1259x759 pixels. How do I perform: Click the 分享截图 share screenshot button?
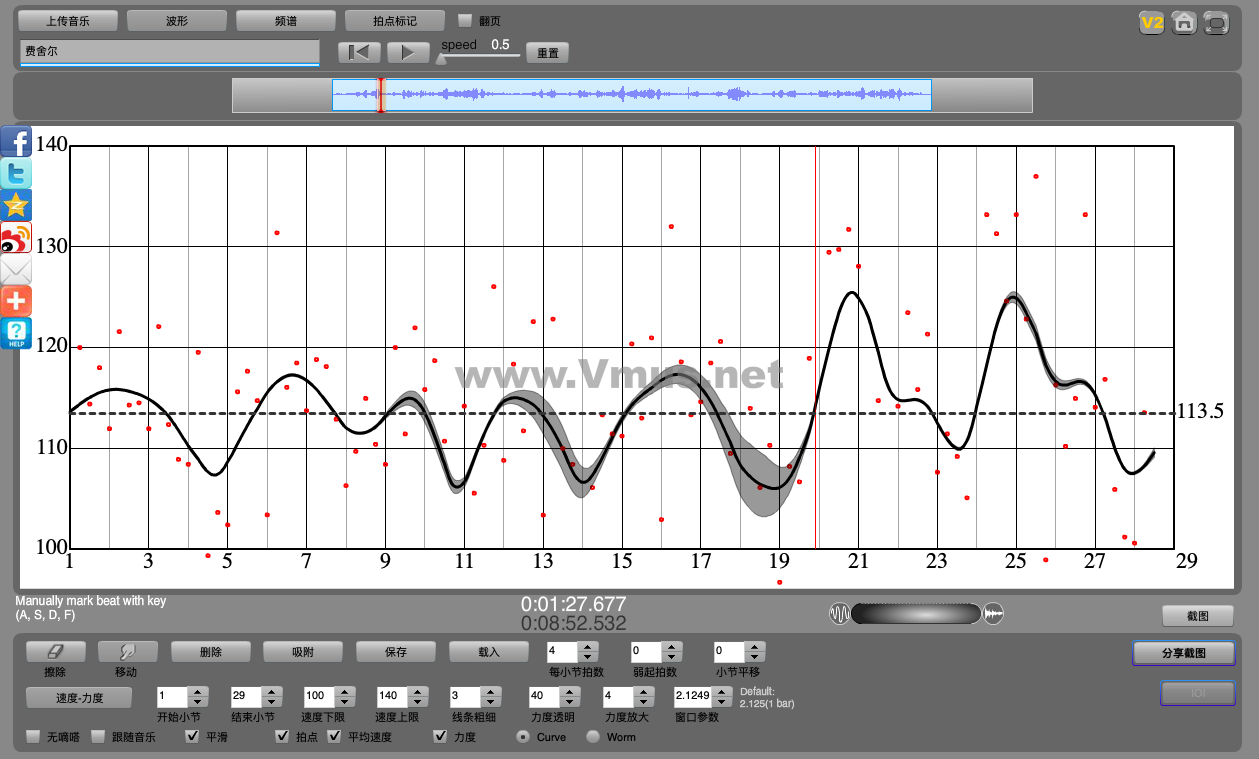[x=1183, y=653]
